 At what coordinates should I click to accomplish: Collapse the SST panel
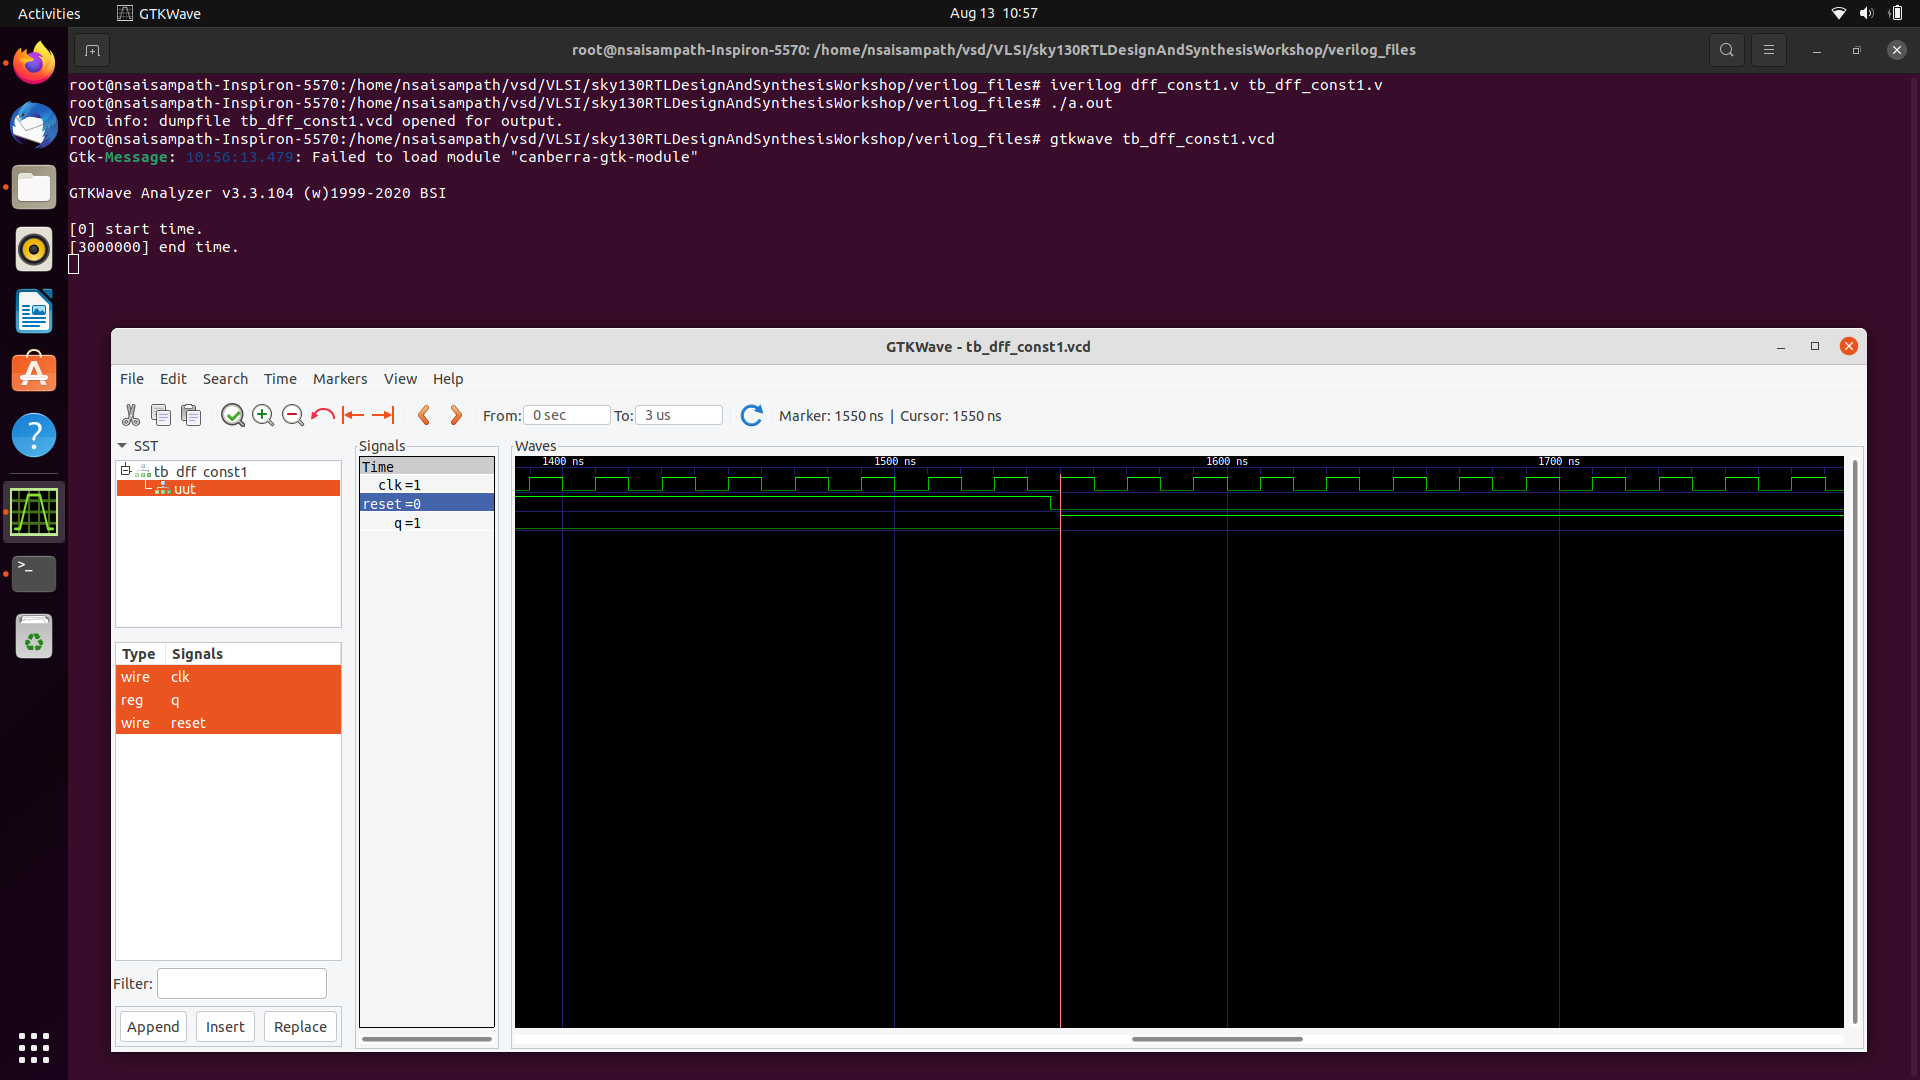[122, 446]
